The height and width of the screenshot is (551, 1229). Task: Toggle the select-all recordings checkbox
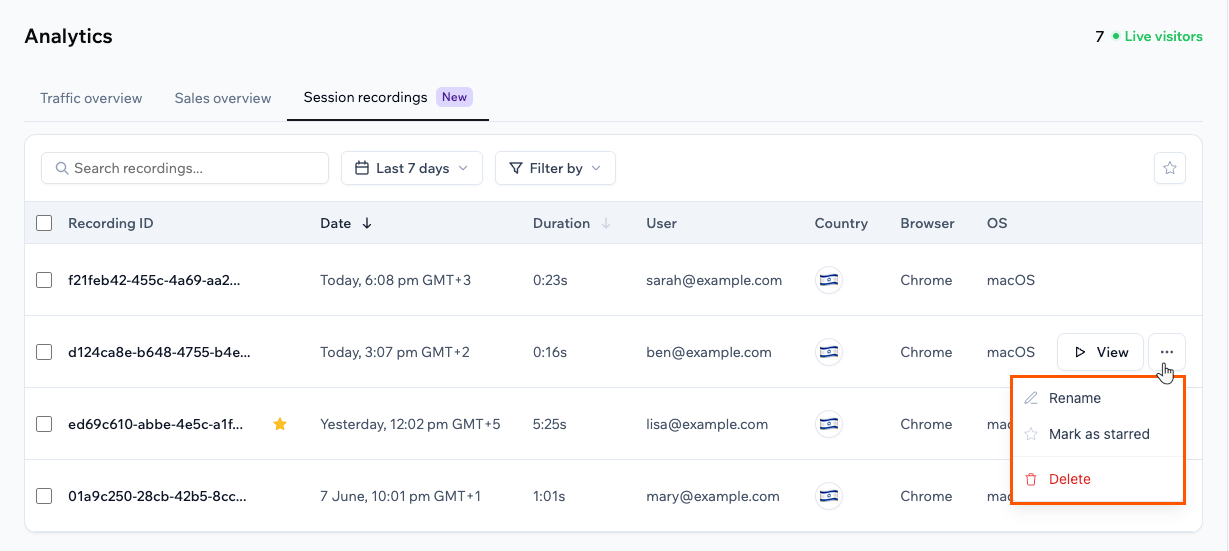click(x=44, y=223)
